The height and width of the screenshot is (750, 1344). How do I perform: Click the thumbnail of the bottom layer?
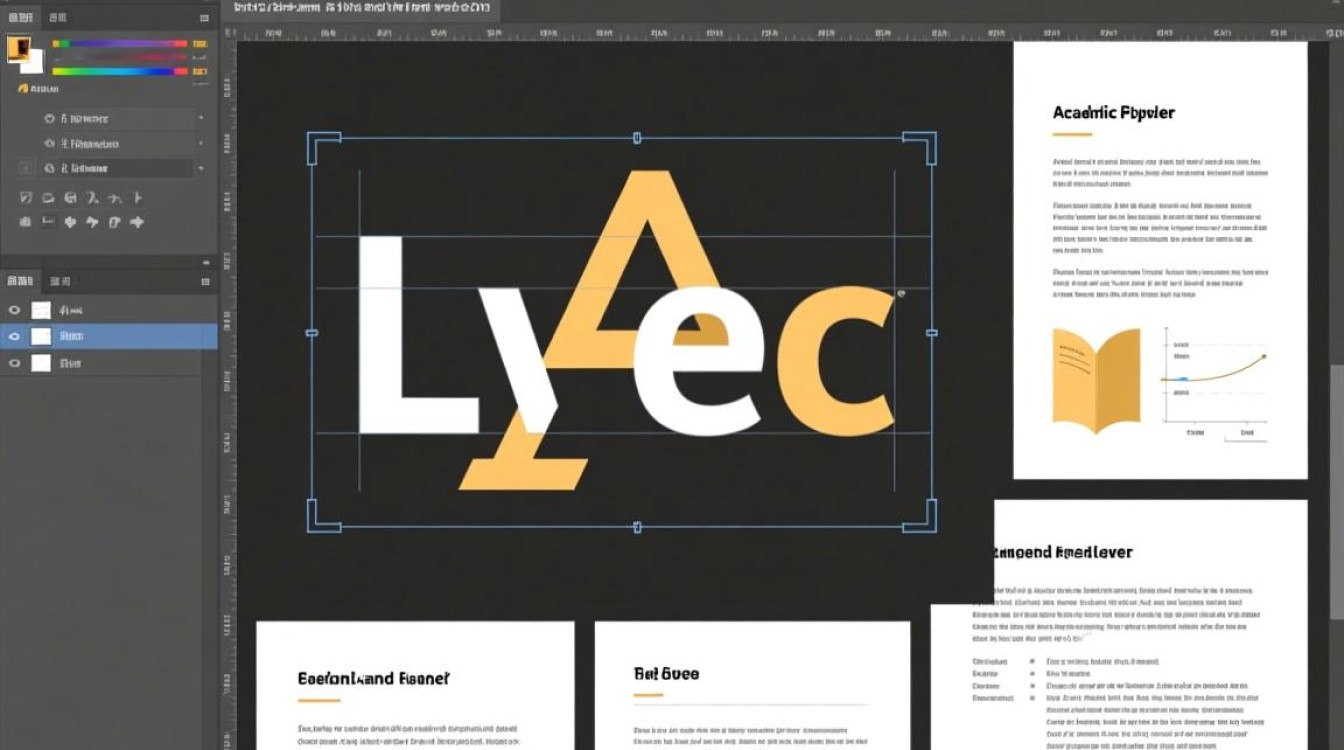pyautogui.click(x=41, y=363)
